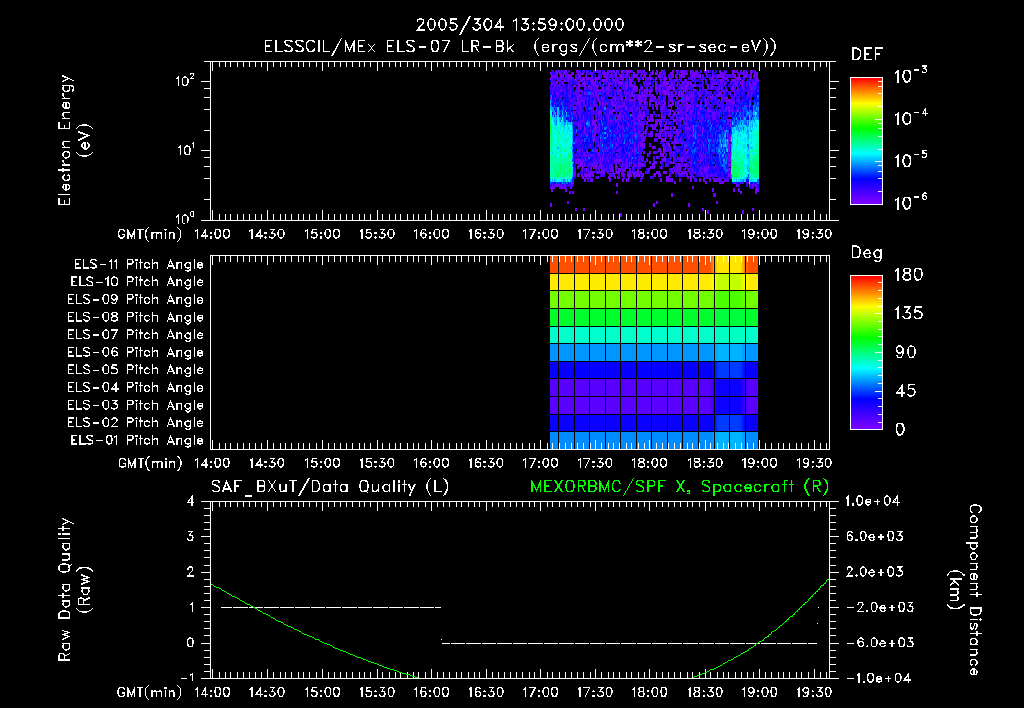The image size is (1024, 708).
Task: Click data quality line at level 1
Action: pos(331,607)
